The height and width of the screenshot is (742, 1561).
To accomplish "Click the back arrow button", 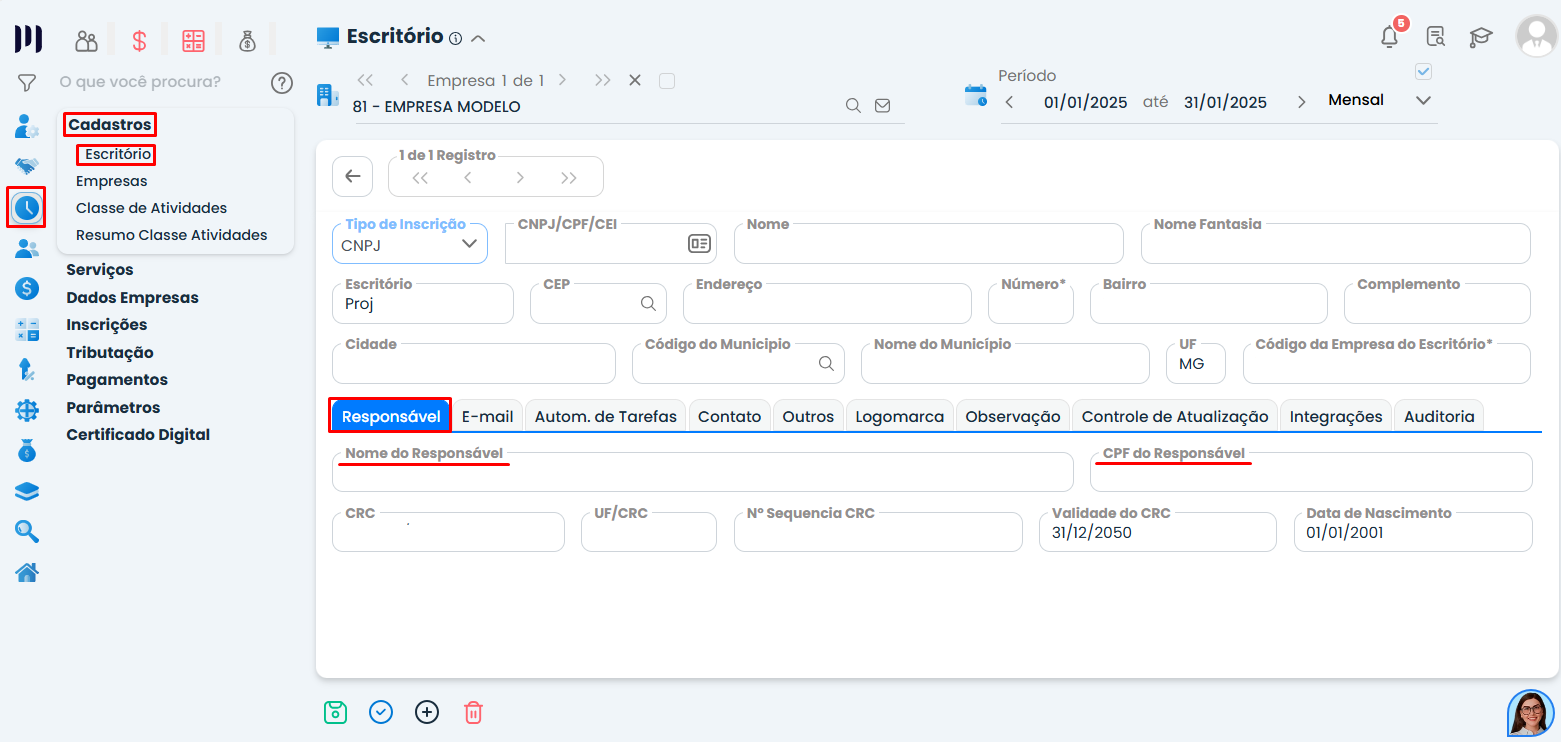I will pyautogui.click(x=352, y=177).
